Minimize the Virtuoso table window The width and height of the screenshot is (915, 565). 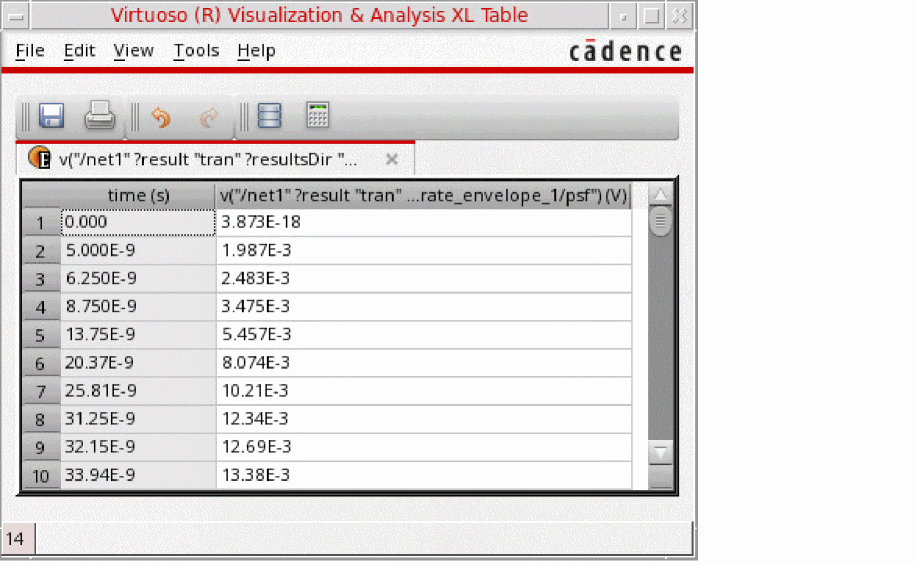[x=623, y=16]
